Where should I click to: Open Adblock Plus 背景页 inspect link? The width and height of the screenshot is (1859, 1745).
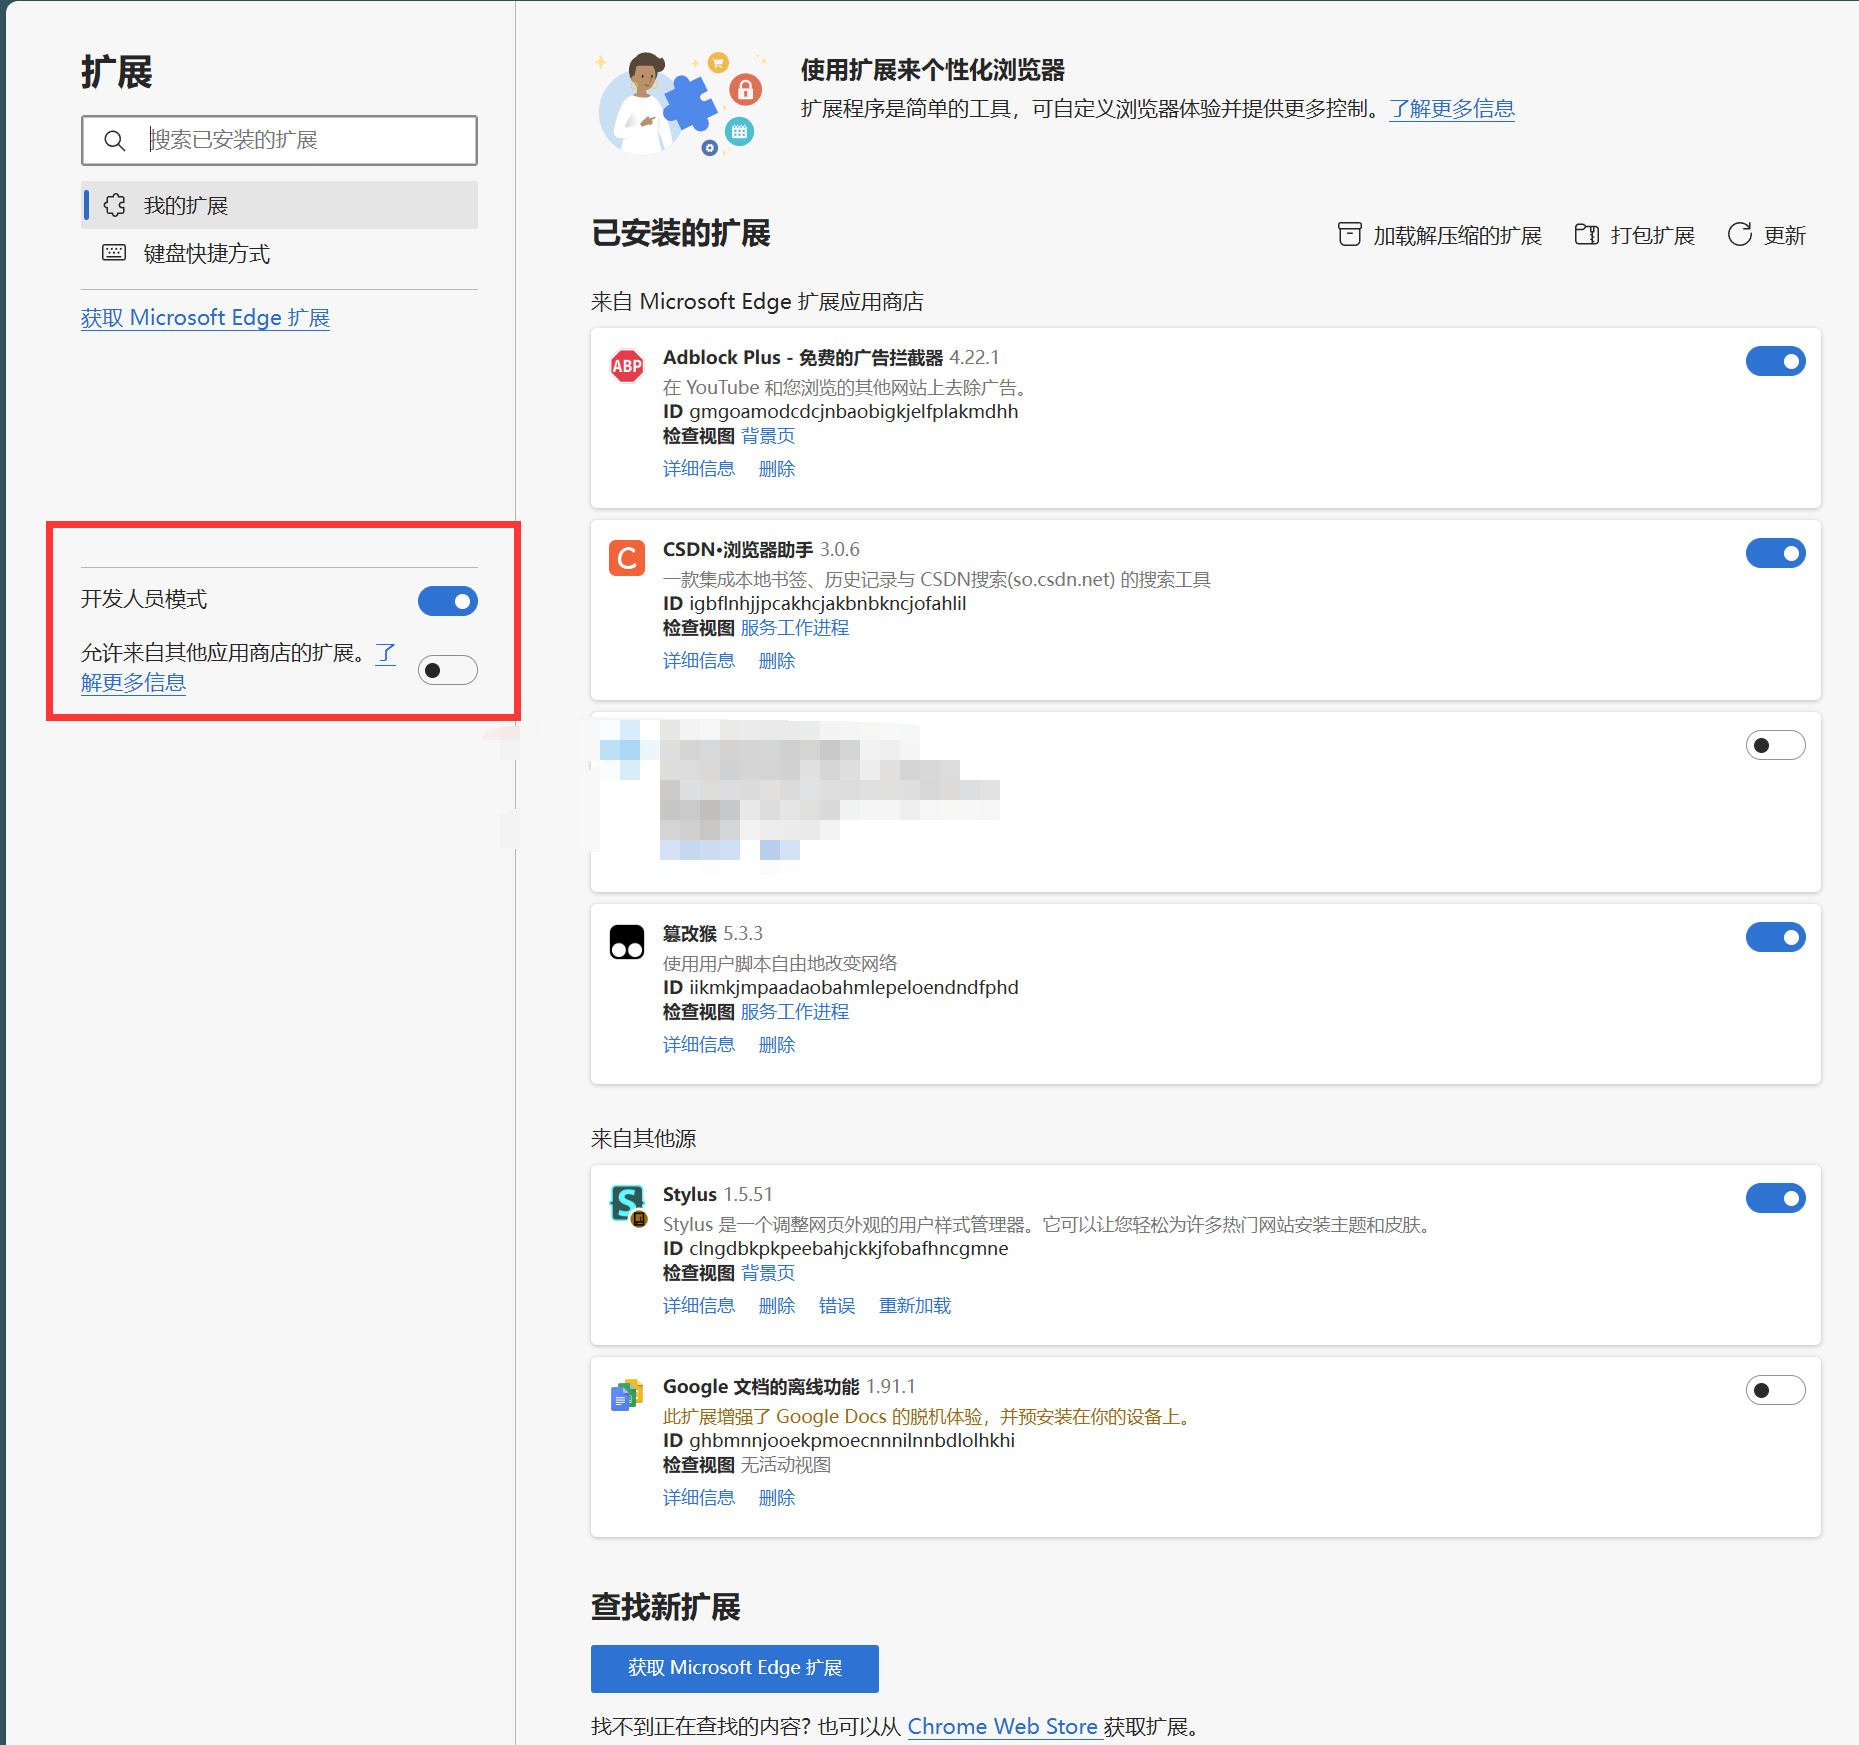tap(768, 436)
